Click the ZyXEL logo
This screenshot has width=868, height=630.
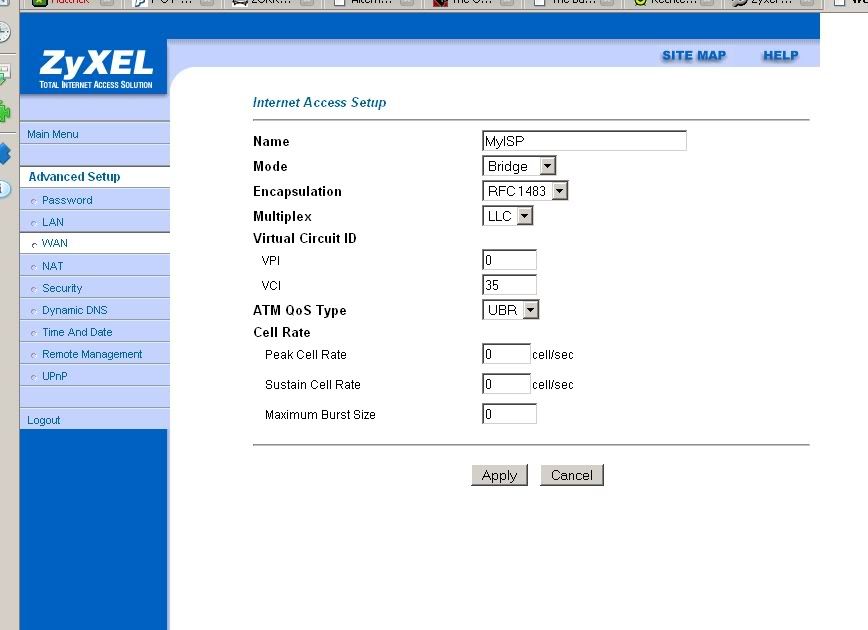click(x=95, y=69)
